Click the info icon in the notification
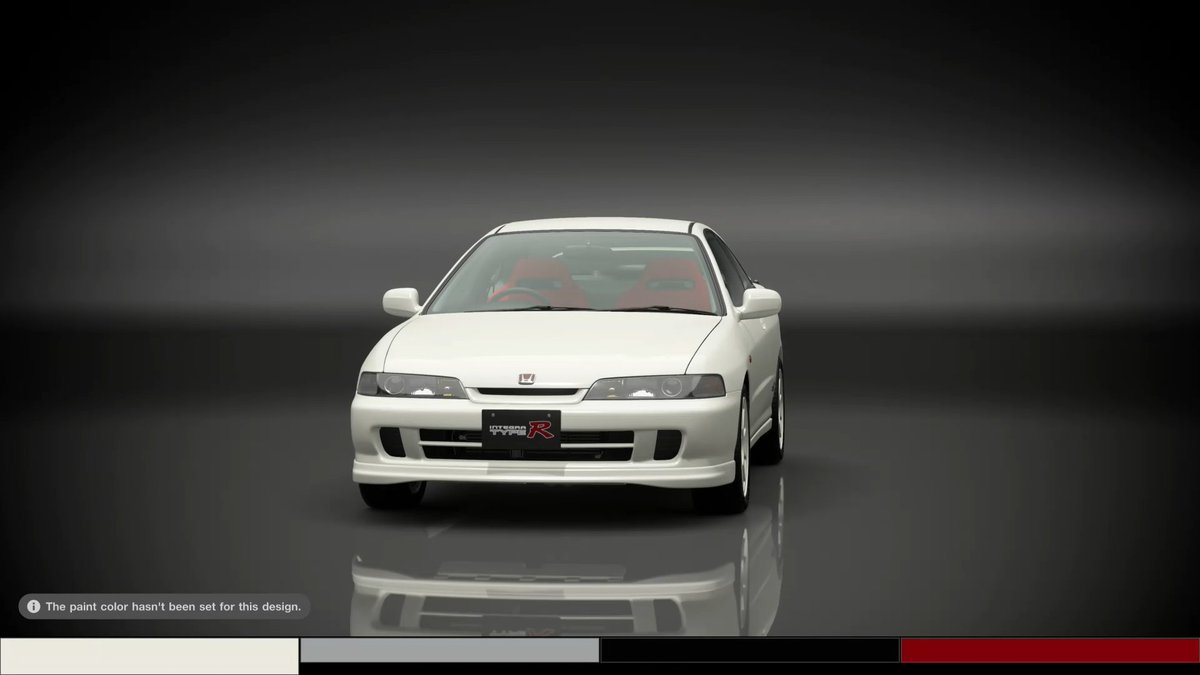1200x675 pixels. [33, 606]
